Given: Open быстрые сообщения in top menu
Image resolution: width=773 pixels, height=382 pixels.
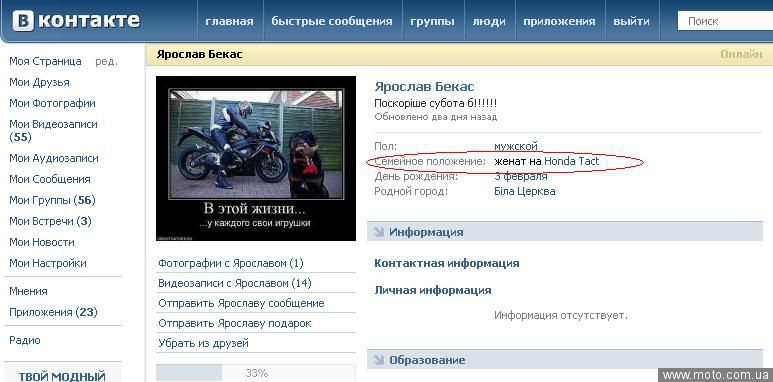Looking at the screenshot, I should pos(332,21).
